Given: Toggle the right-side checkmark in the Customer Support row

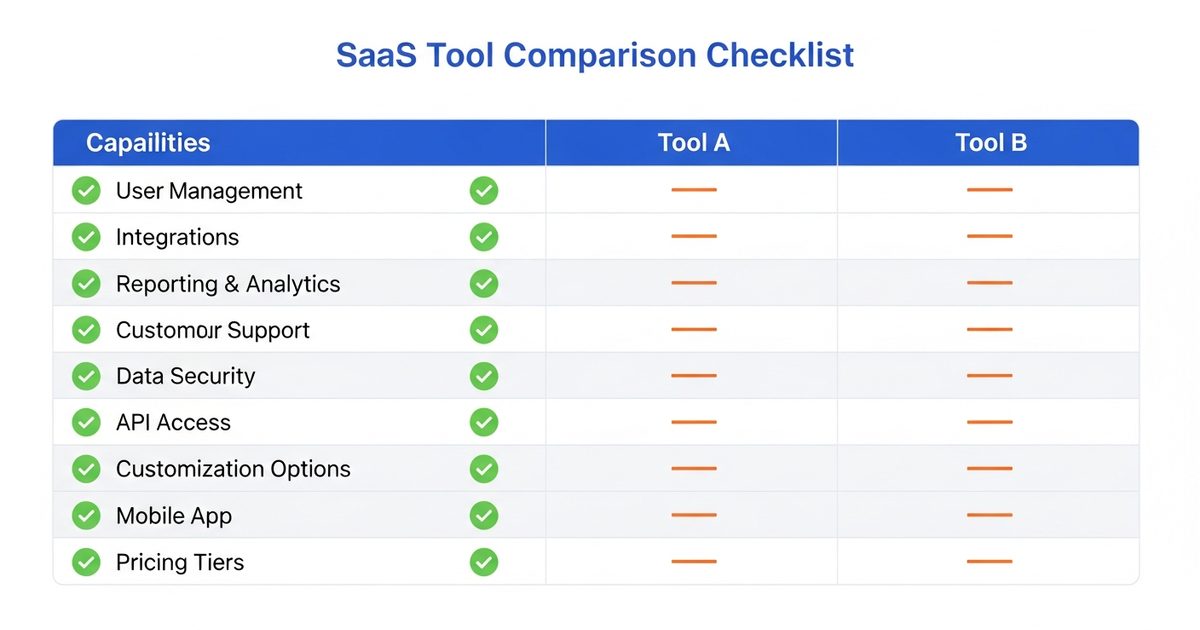Looking at the screenshot, I should (x=484, y=330).
